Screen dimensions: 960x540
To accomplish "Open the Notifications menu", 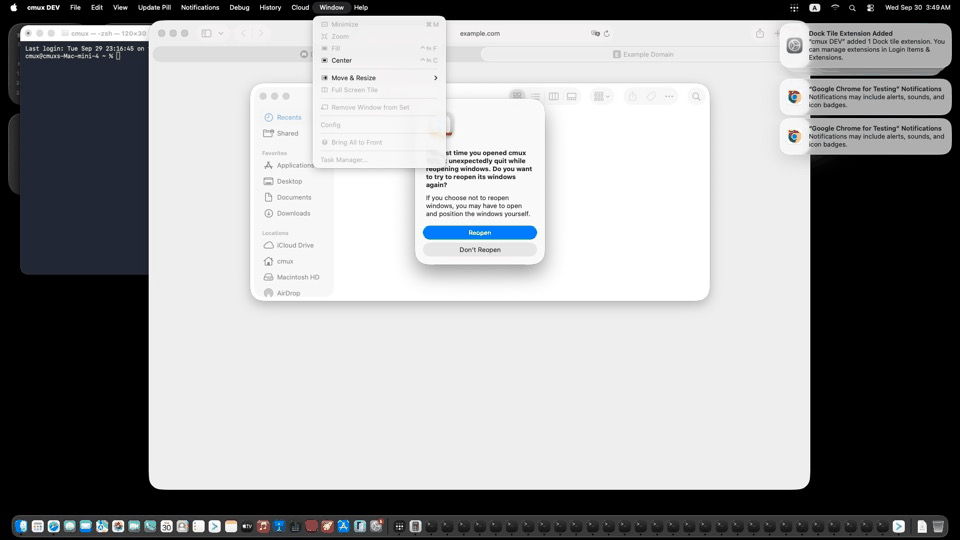I will (200, 7).
